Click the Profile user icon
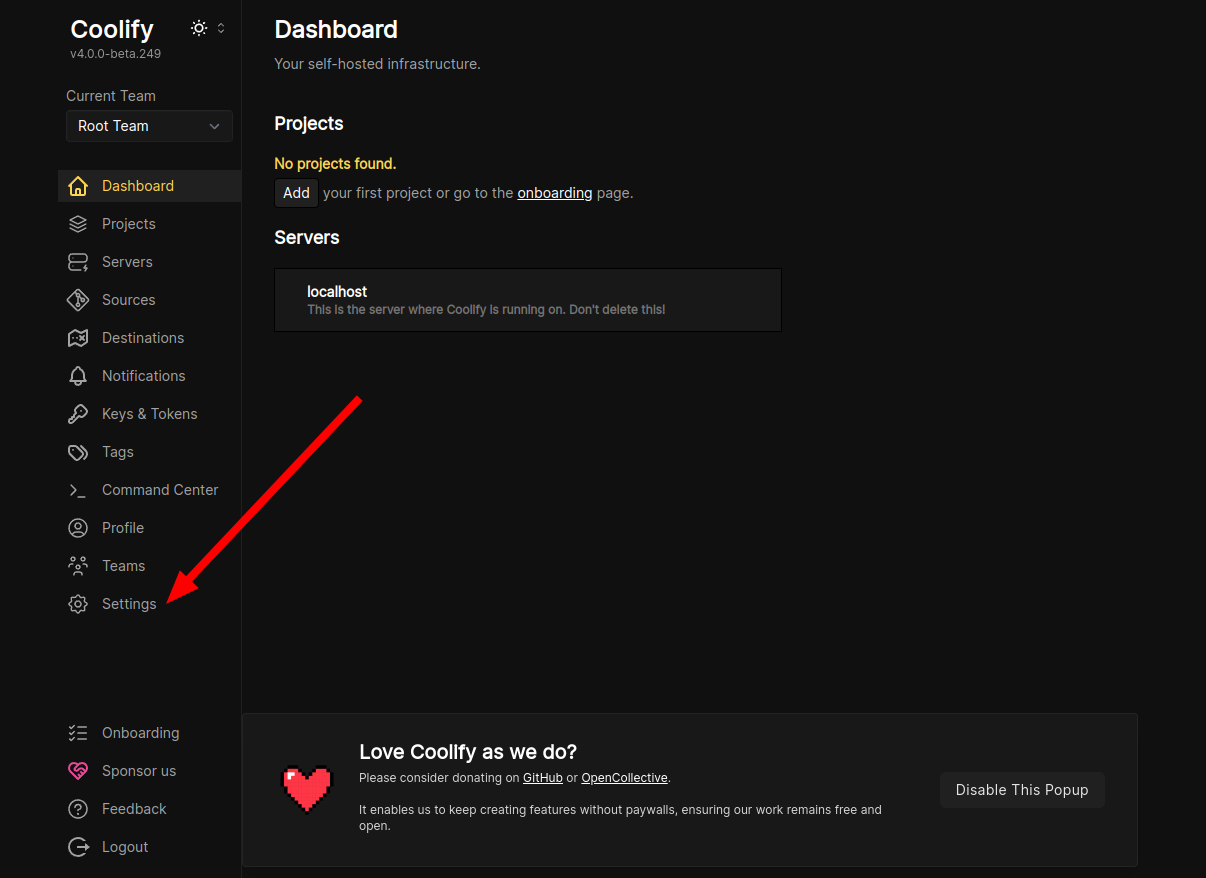Viewport: 1206px width, 878px height. point(78,528)
